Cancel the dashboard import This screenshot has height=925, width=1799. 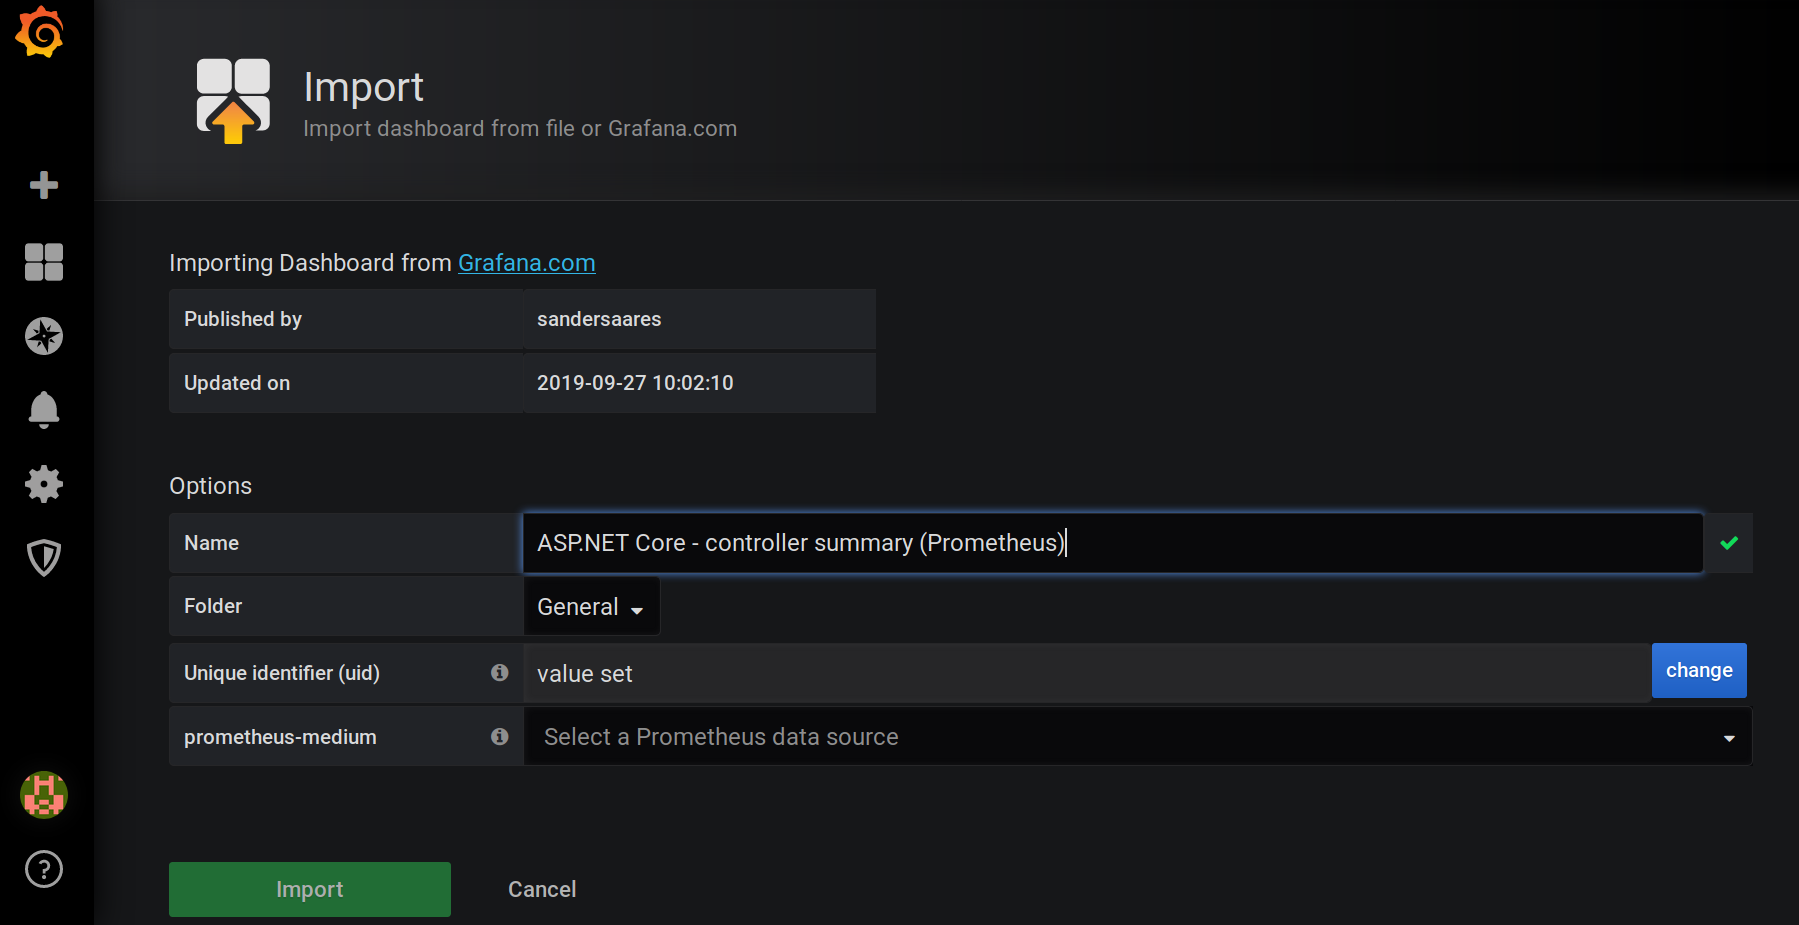point(542,889)
